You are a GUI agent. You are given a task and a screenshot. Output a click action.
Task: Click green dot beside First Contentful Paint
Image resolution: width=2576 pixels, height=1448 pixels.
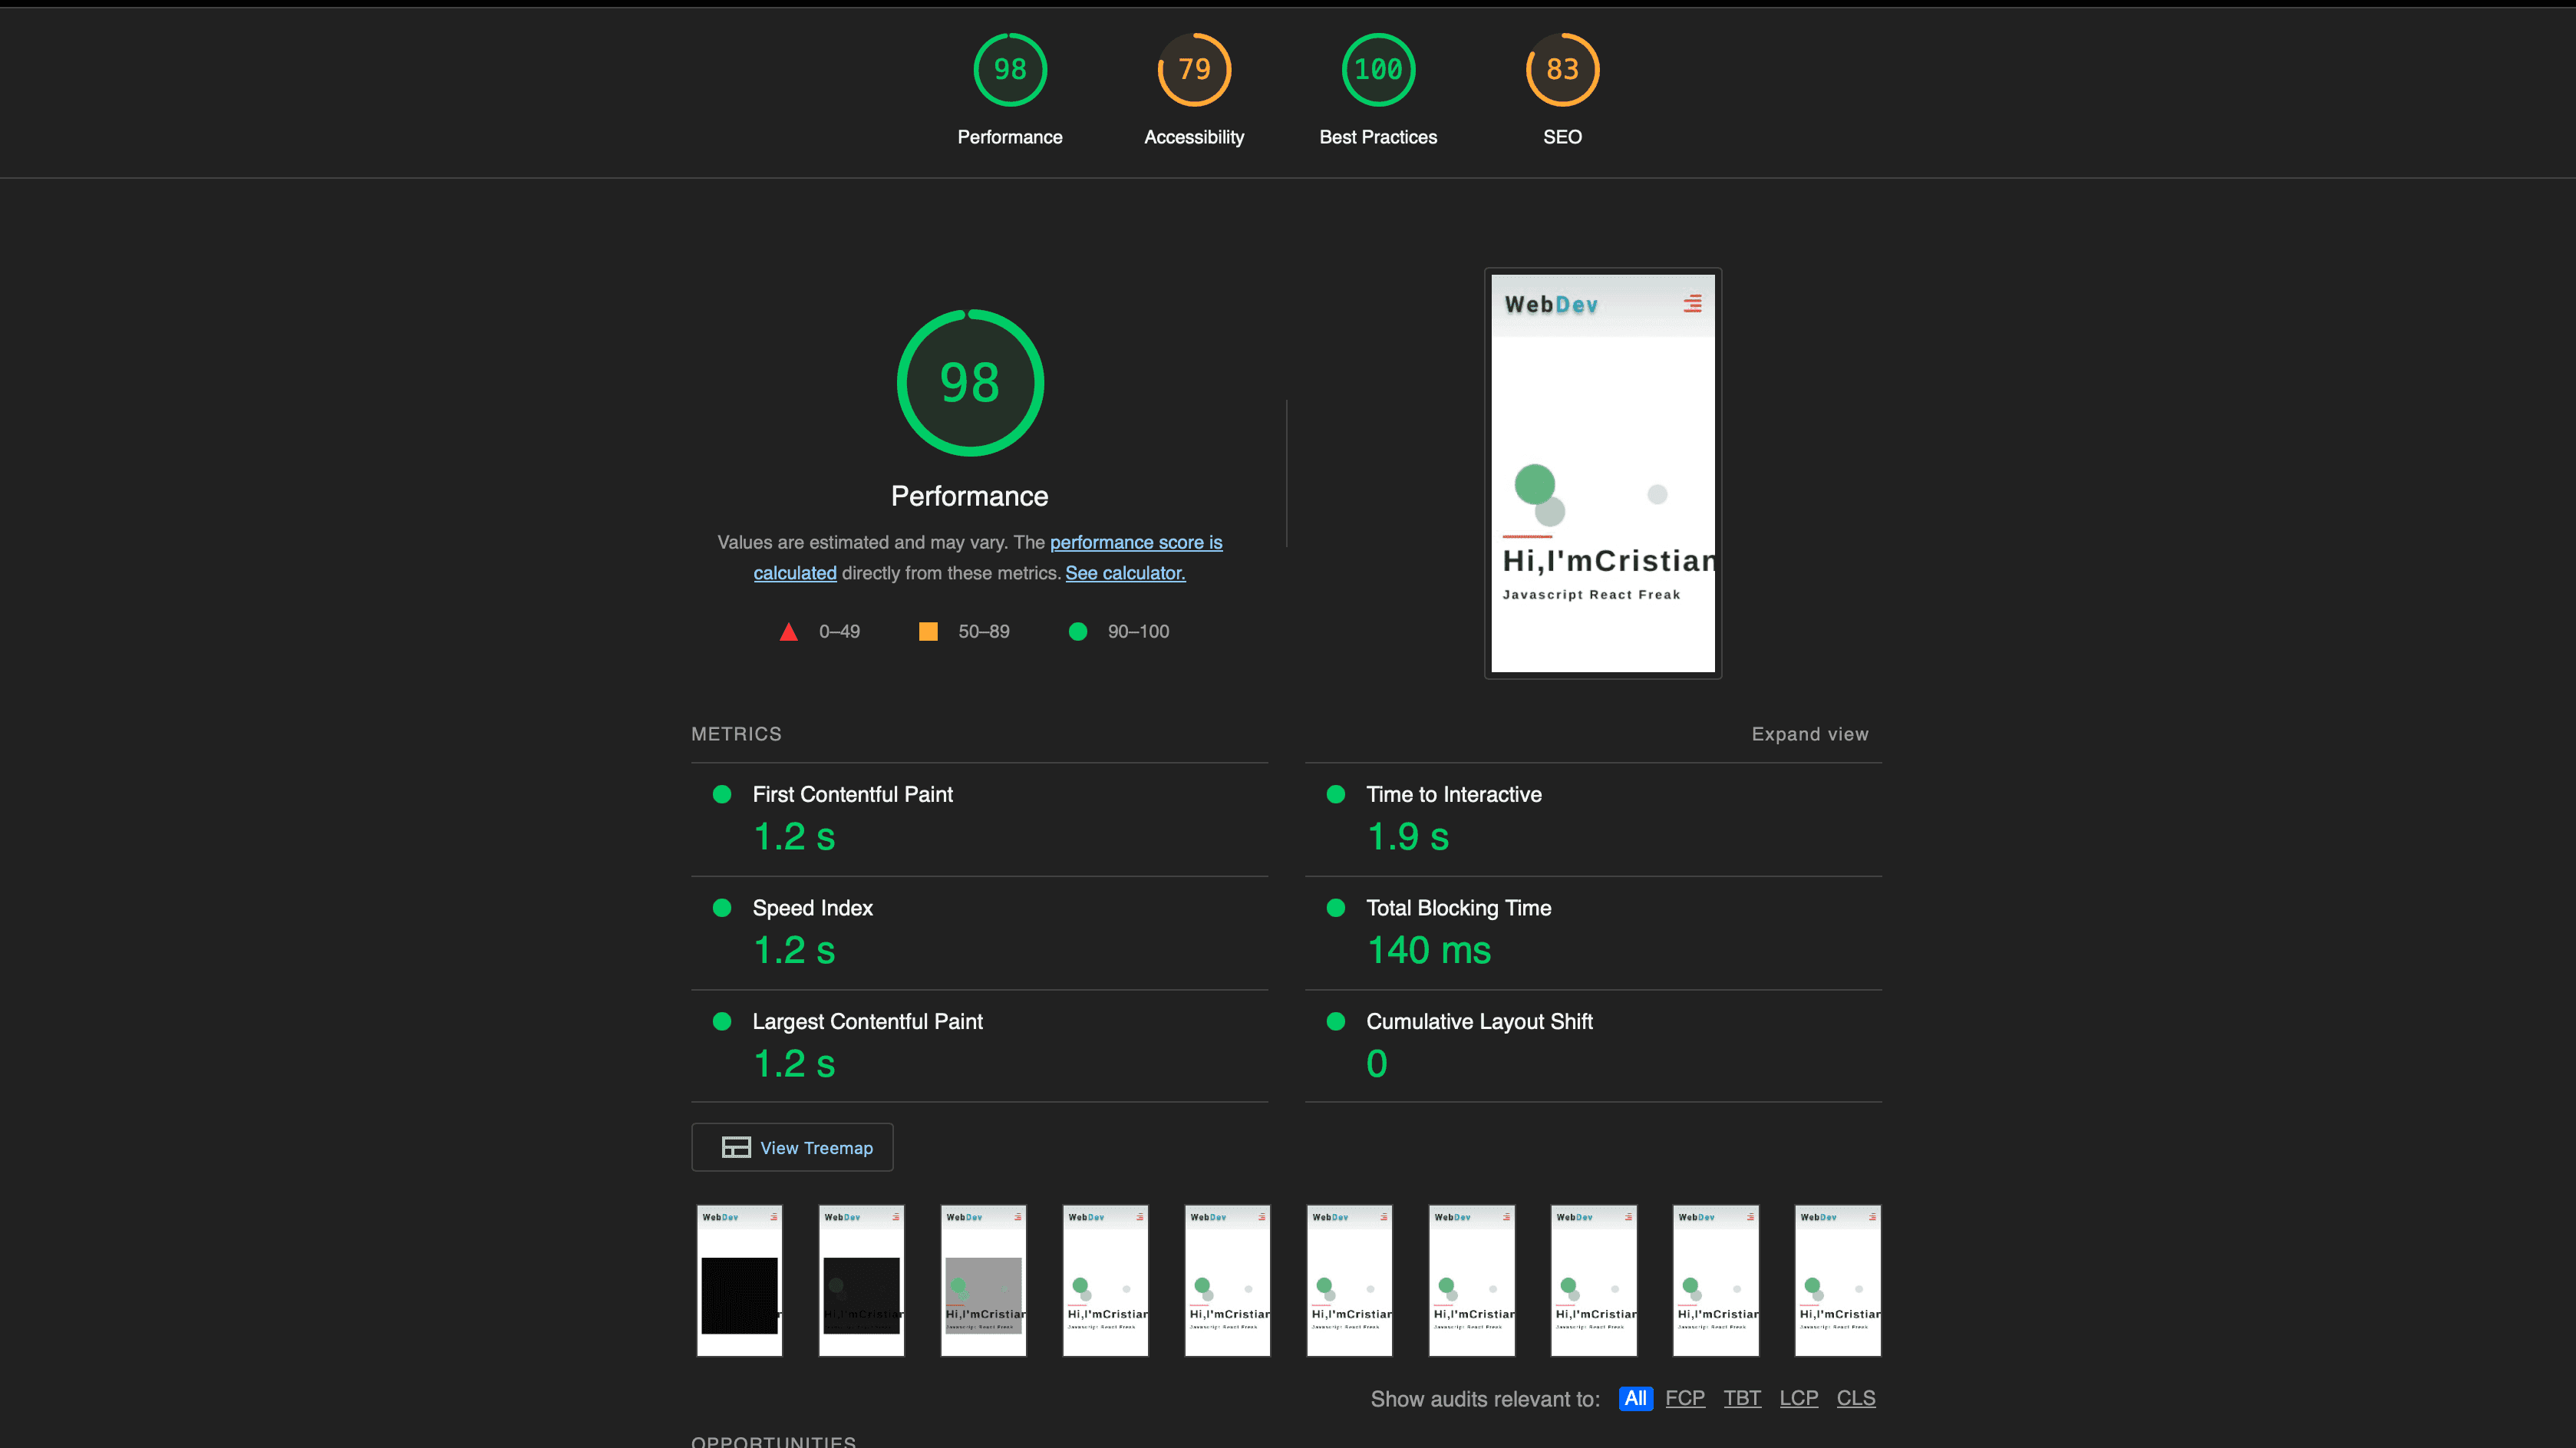(x=722, y=795)
